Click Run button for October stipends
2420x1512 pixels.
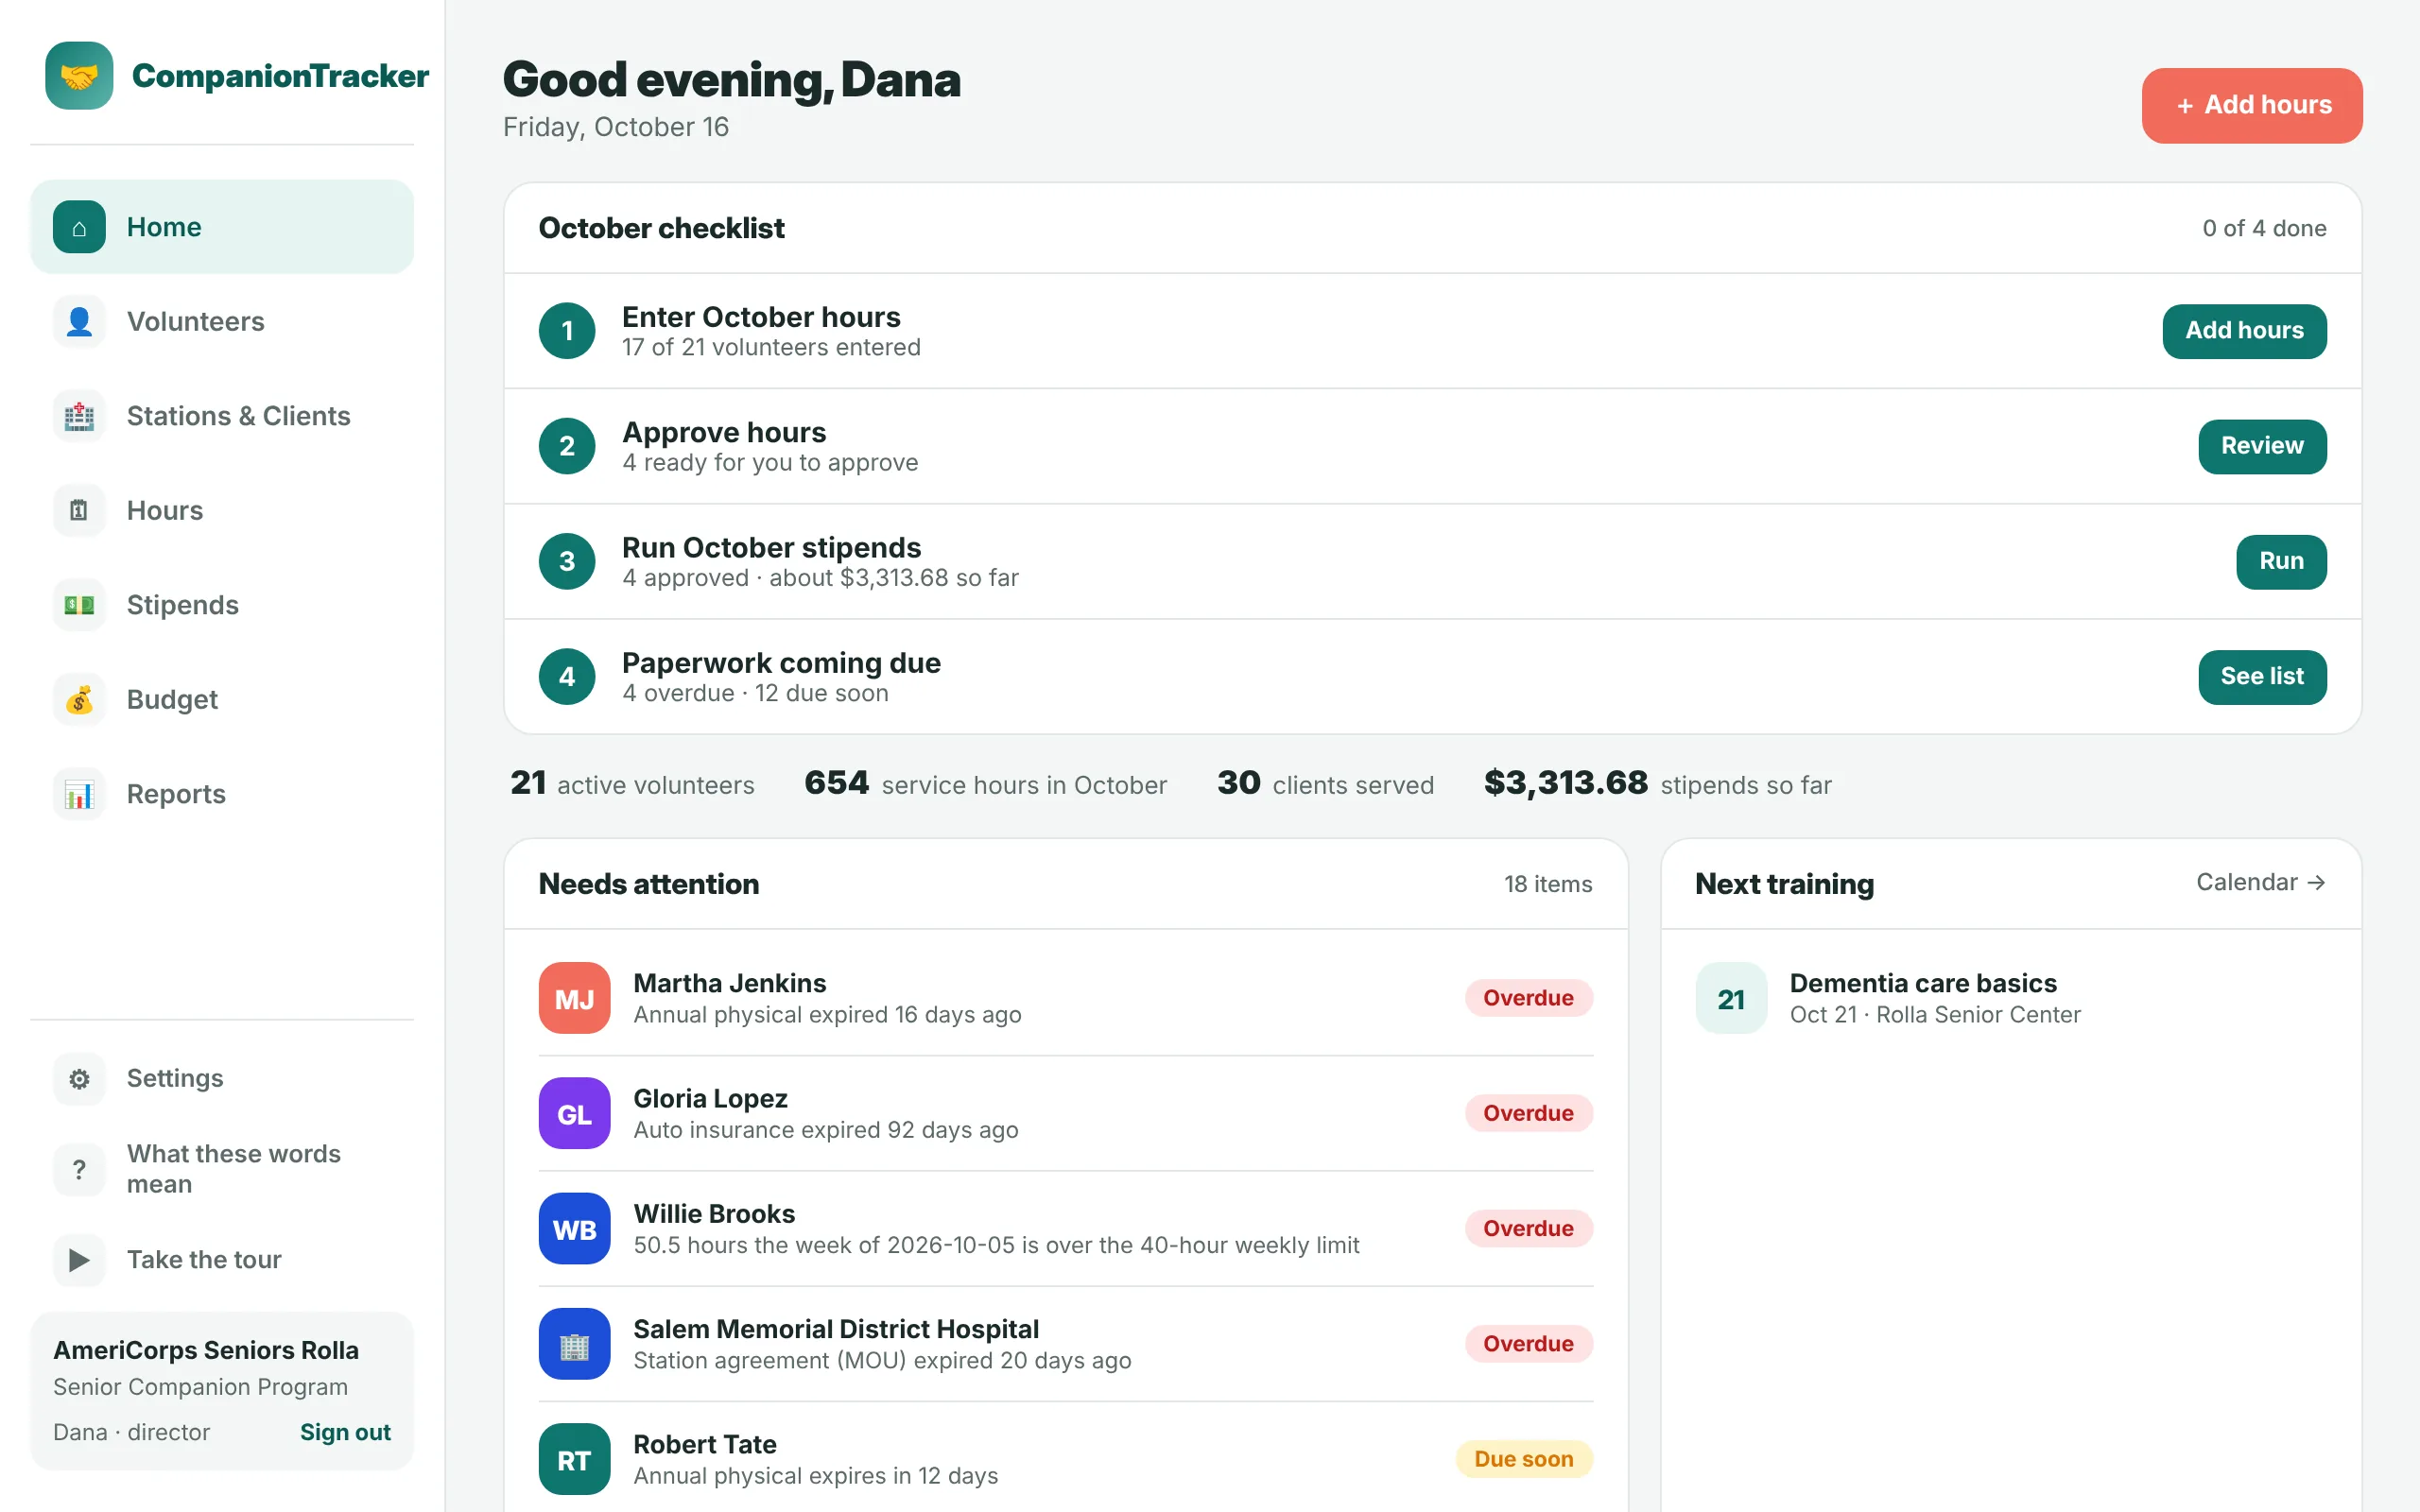point(2281,561)
